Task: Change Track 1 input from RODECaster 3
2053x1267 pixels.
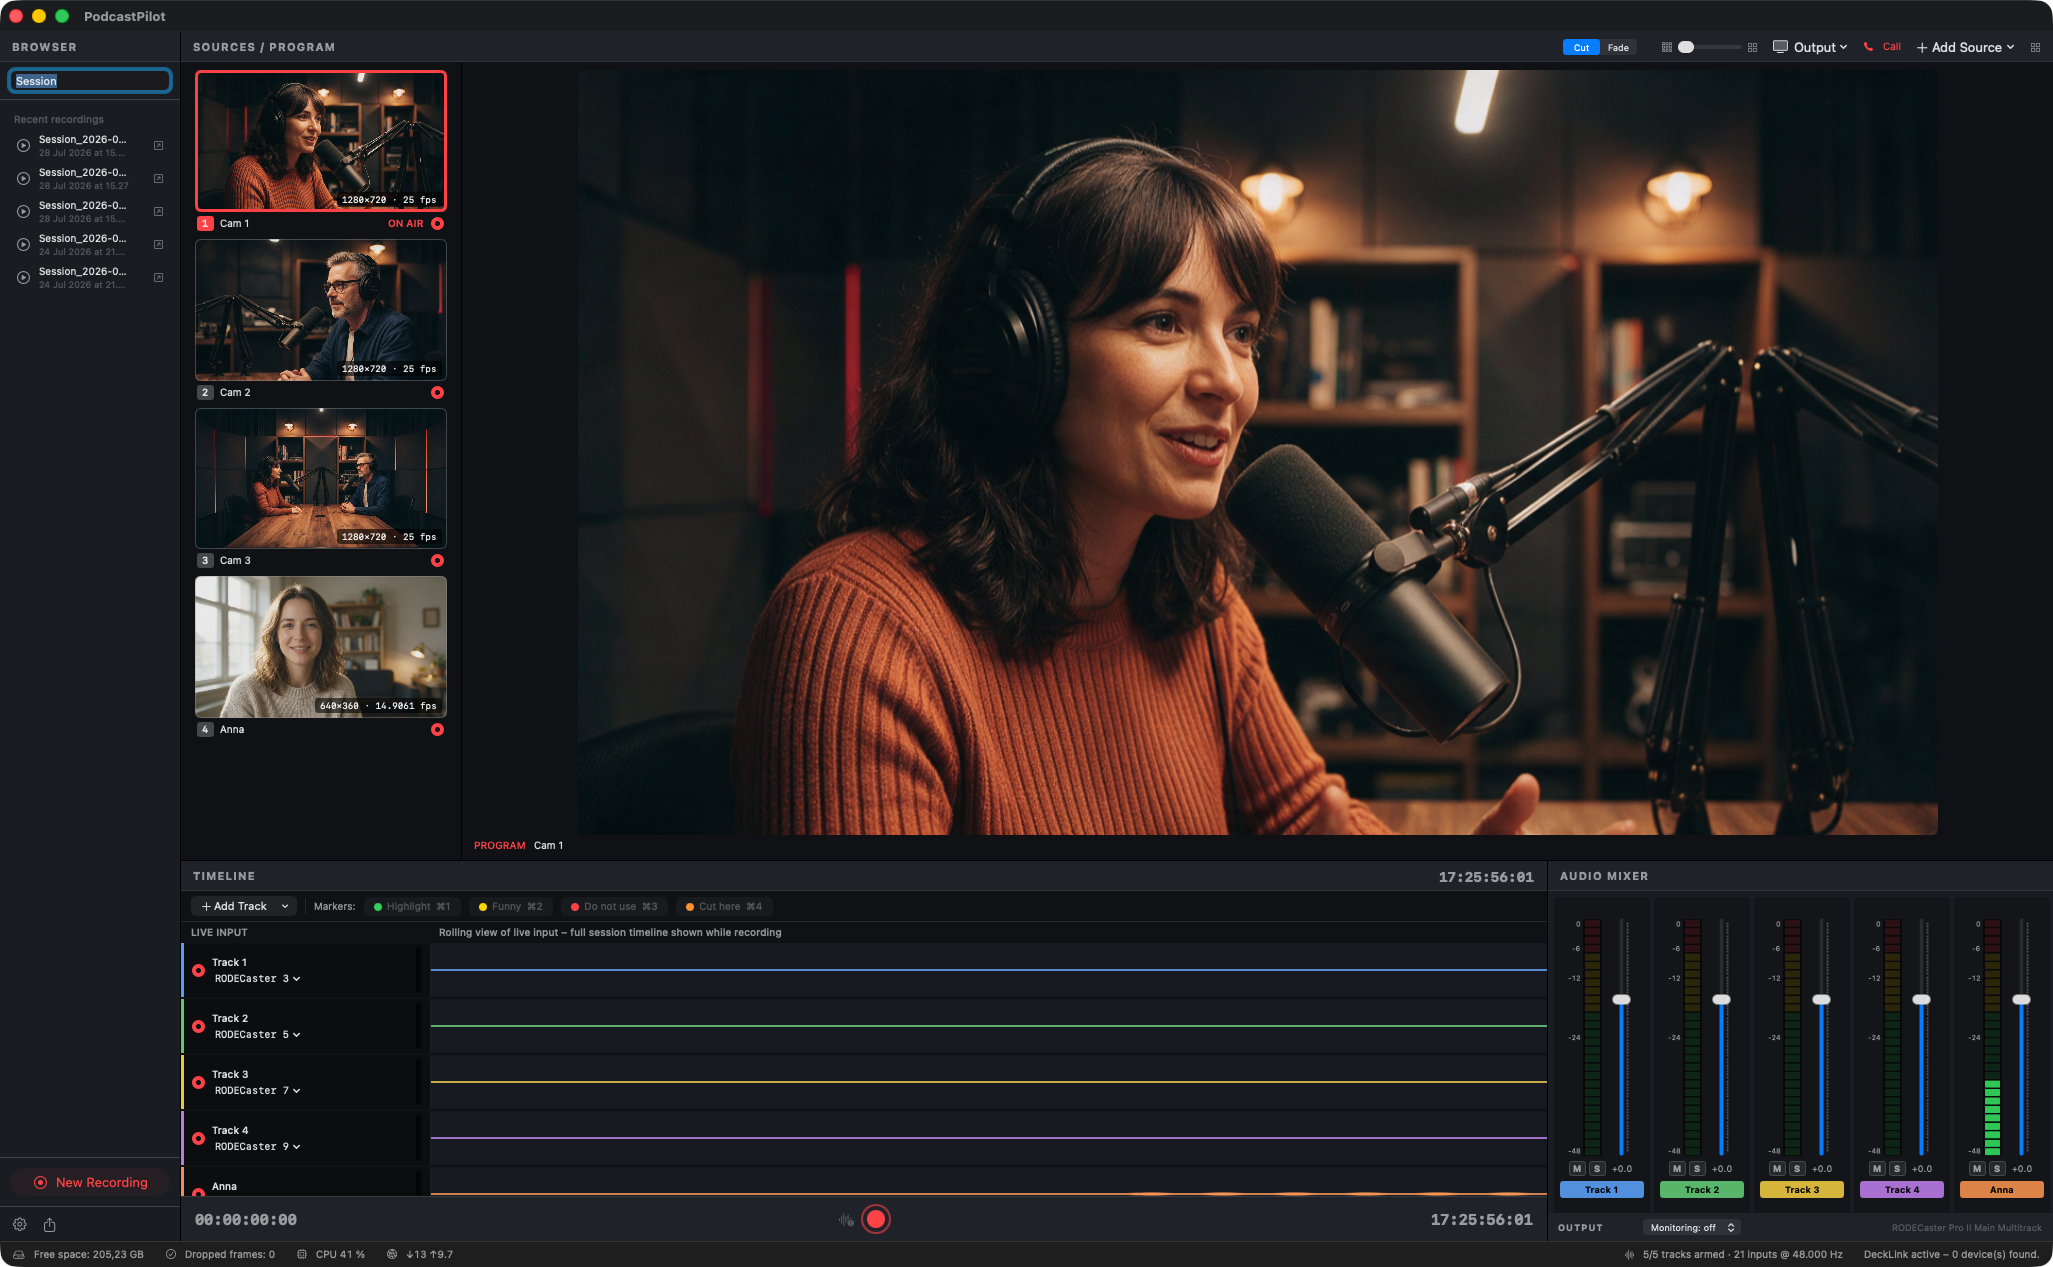Action: click(257, 979)
